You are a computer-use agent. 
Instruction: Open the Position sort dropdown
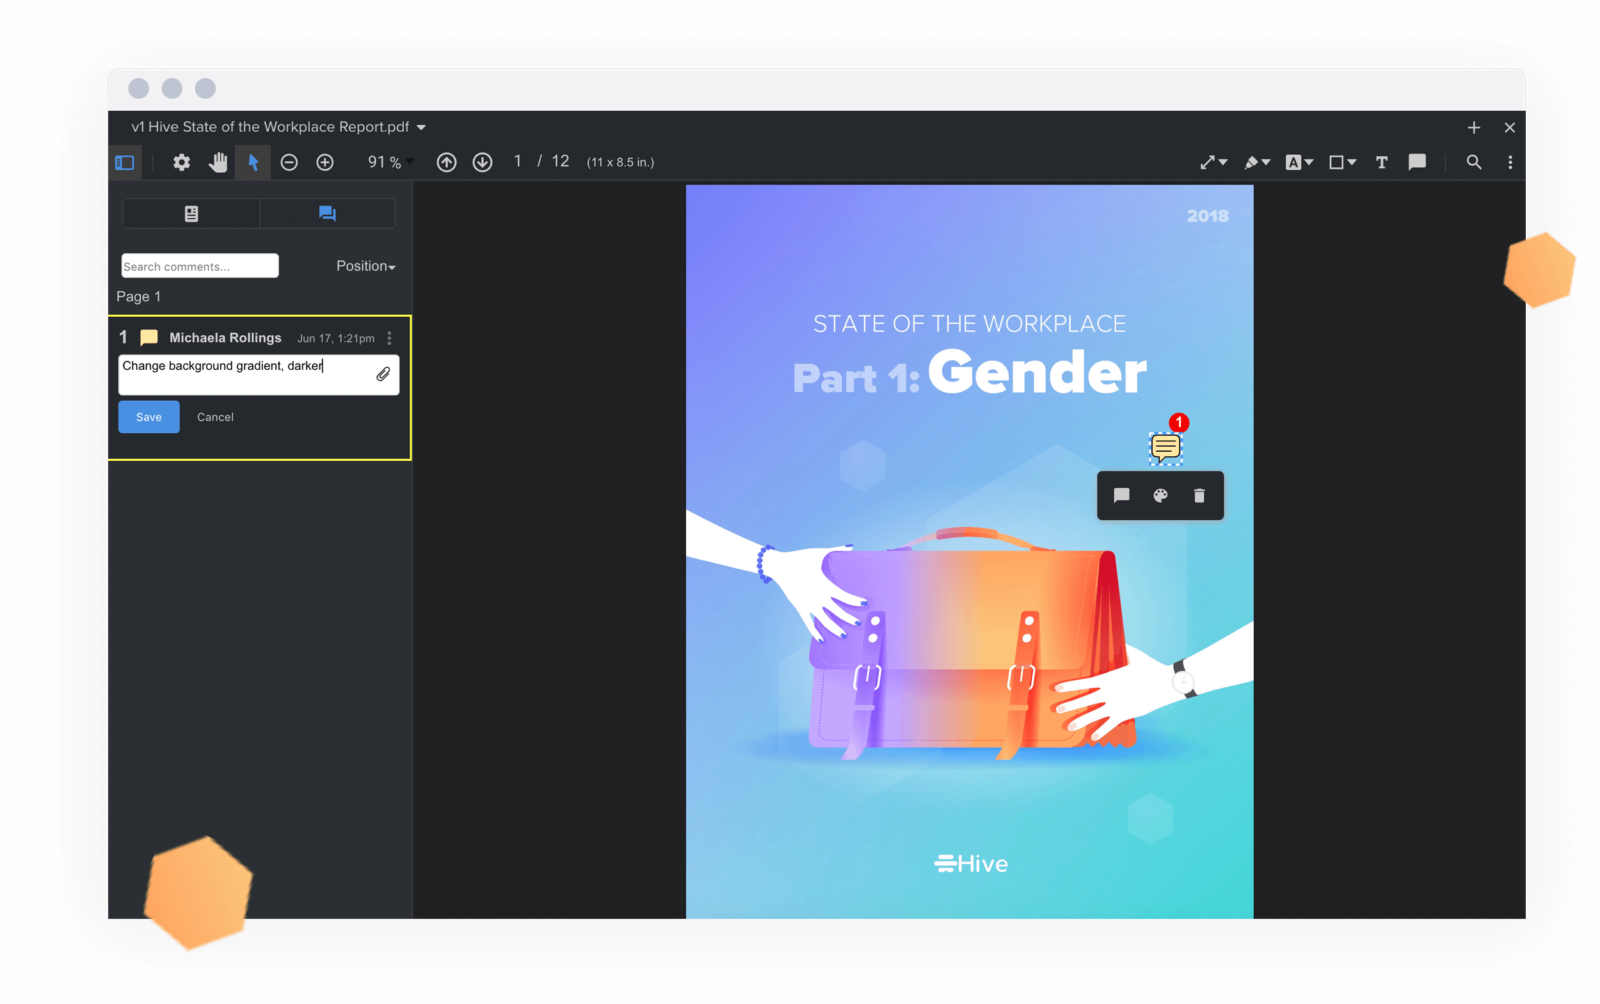click(365, 265)
